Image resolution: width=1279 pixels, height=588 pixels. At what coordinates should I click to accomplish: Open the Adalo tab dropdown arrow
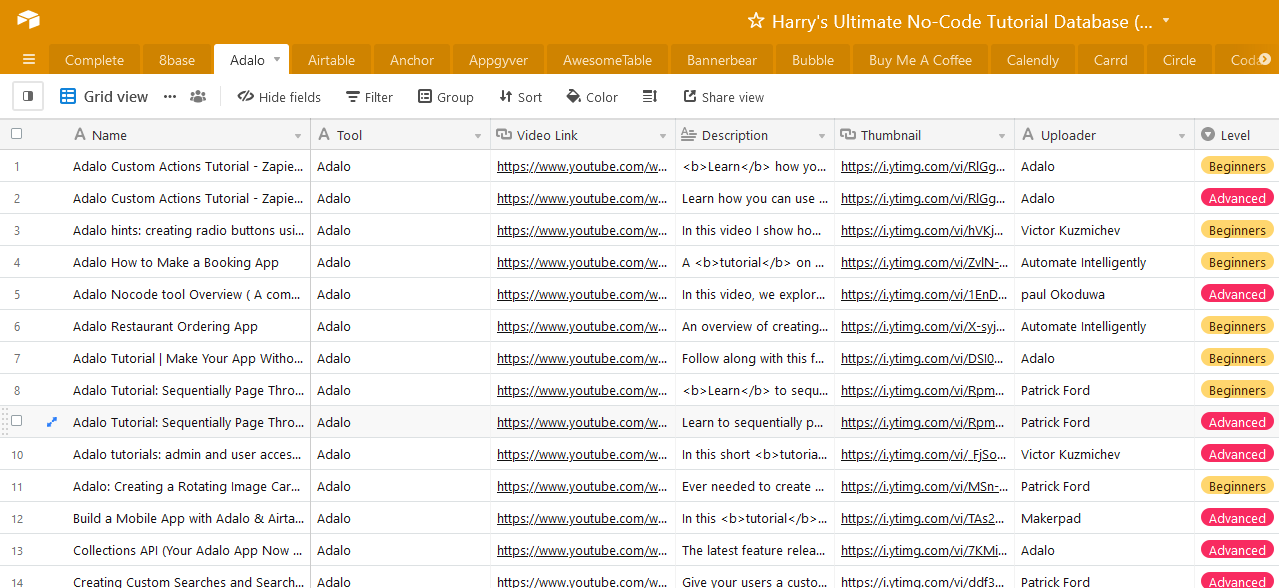277,60
